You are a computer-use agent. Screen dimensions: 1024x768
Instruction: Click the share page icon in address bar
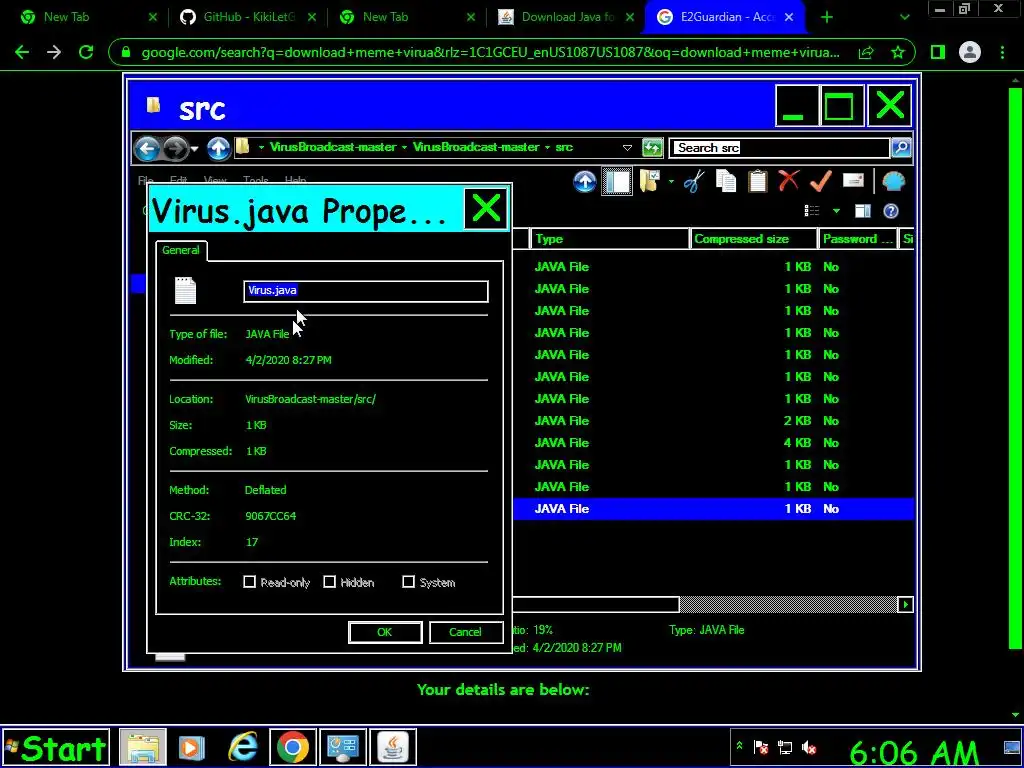click(x=866, y=52)
